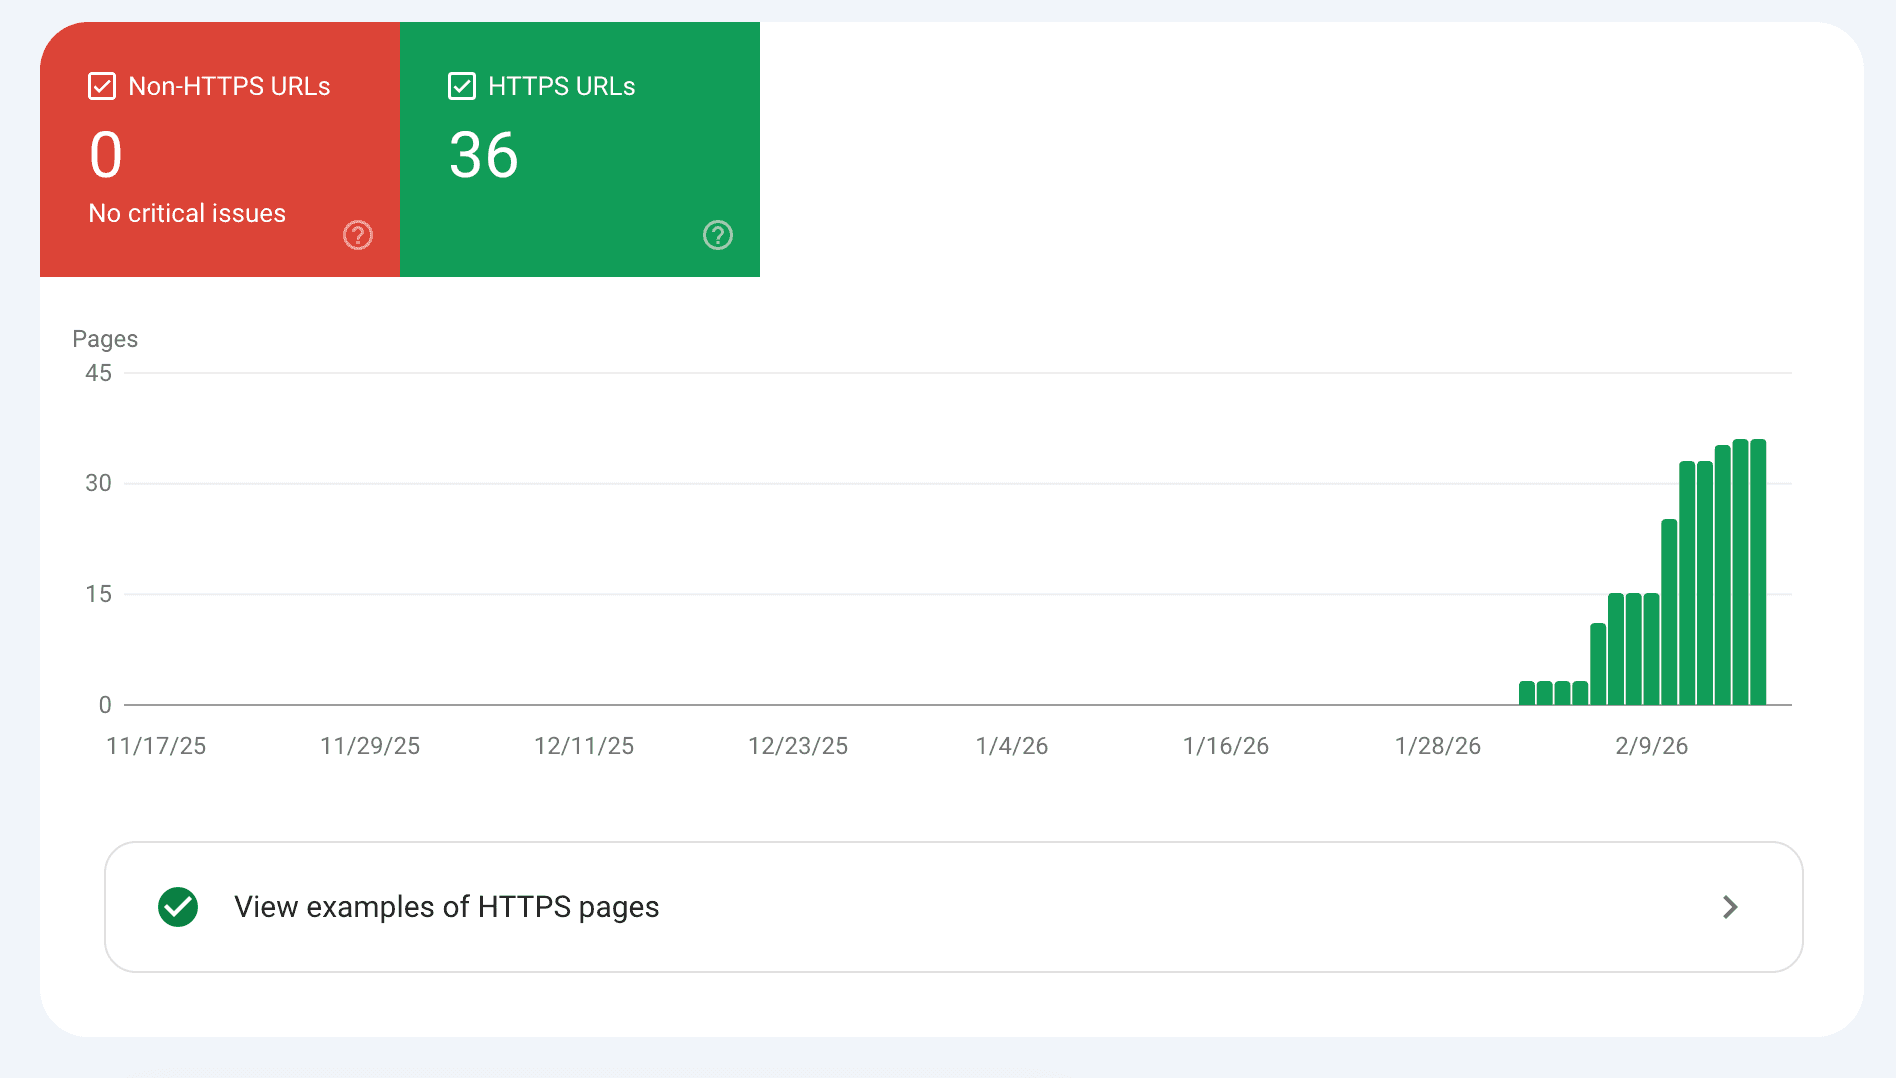Viewport: 1896px width, 1078px height.
Task: Click the first small bar near 1/28/26
Action: (1529, 693)
